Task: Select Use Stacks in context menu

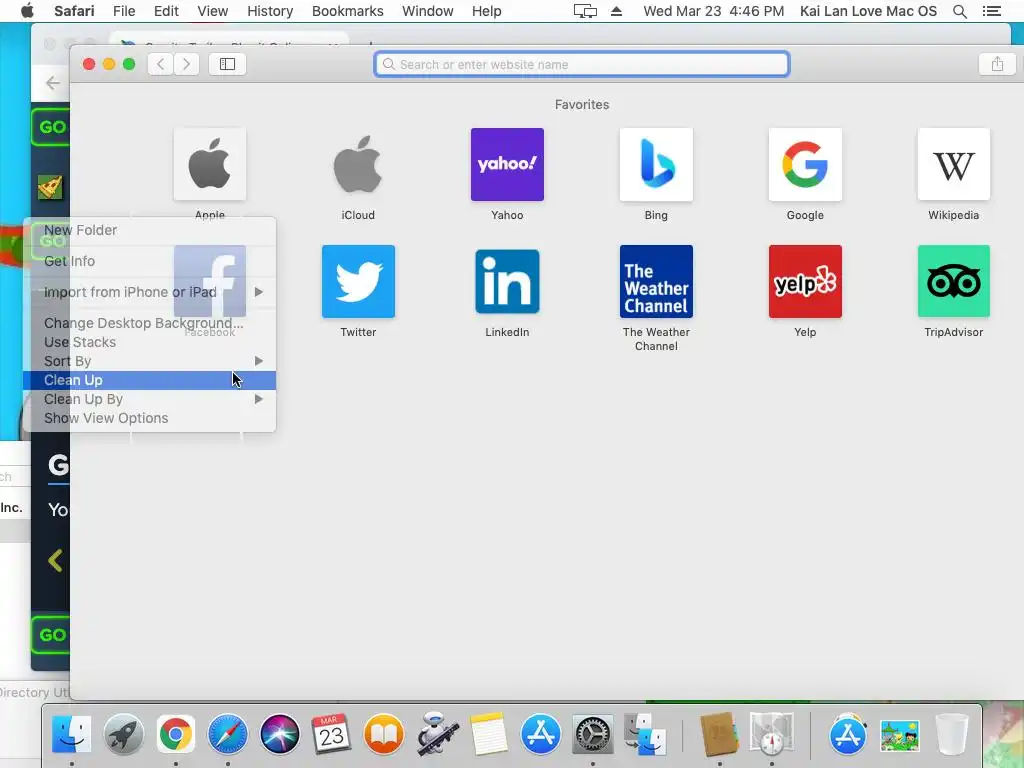Action: pyautogui.click(x=150, y=342)
